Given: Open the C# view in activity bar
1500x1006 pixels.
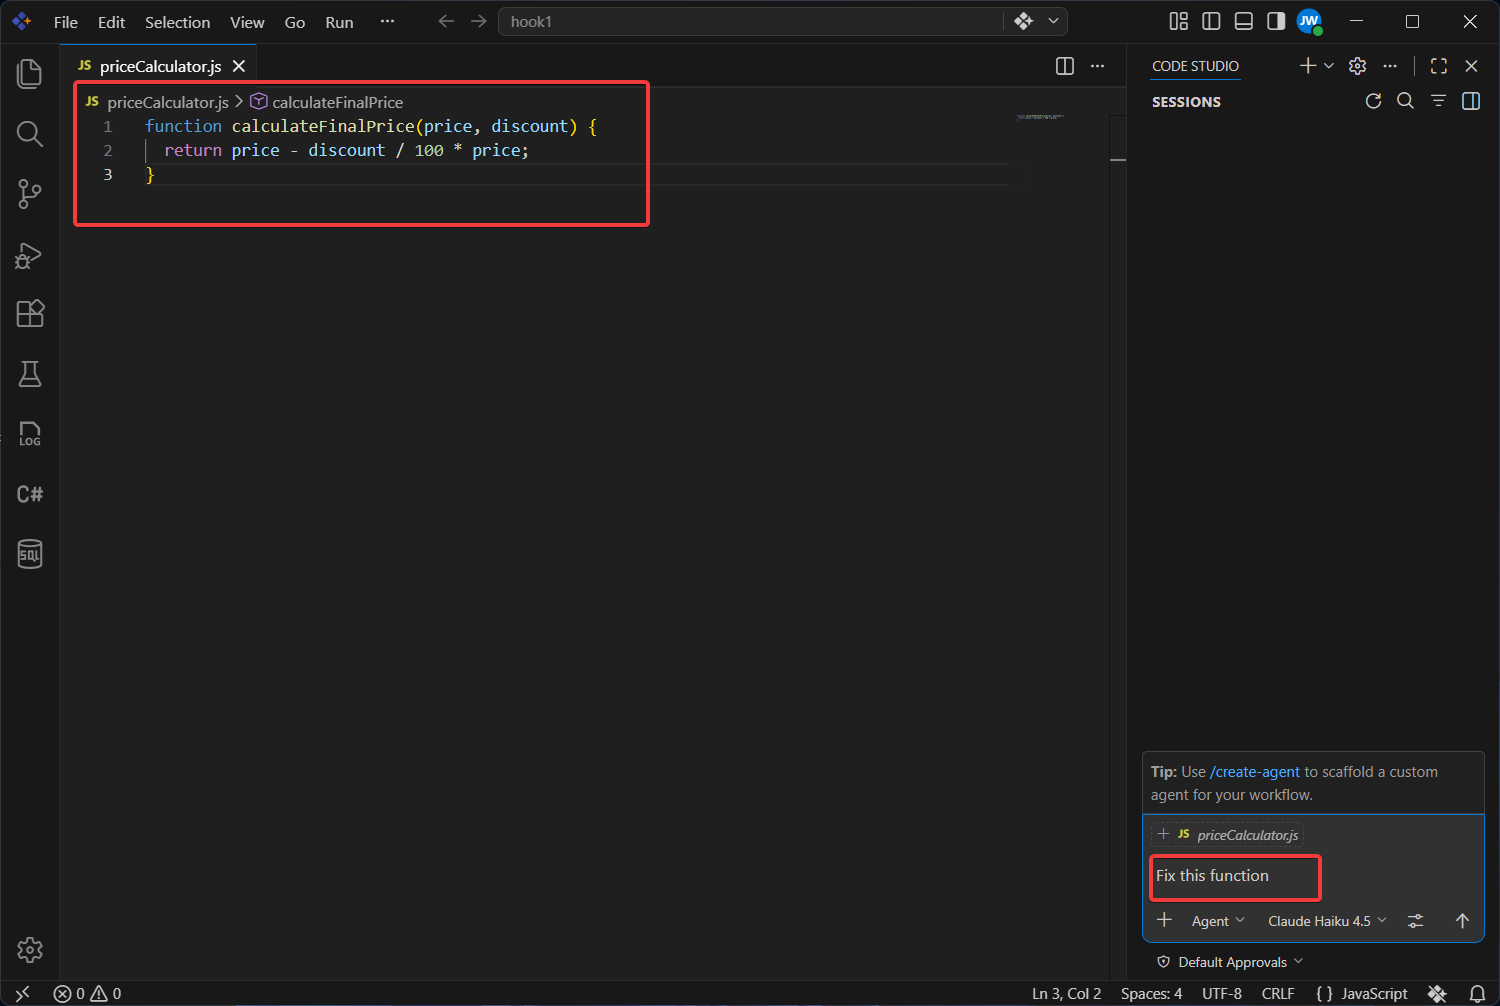Looking at the screenshot, I should click(x=30, y=494).
